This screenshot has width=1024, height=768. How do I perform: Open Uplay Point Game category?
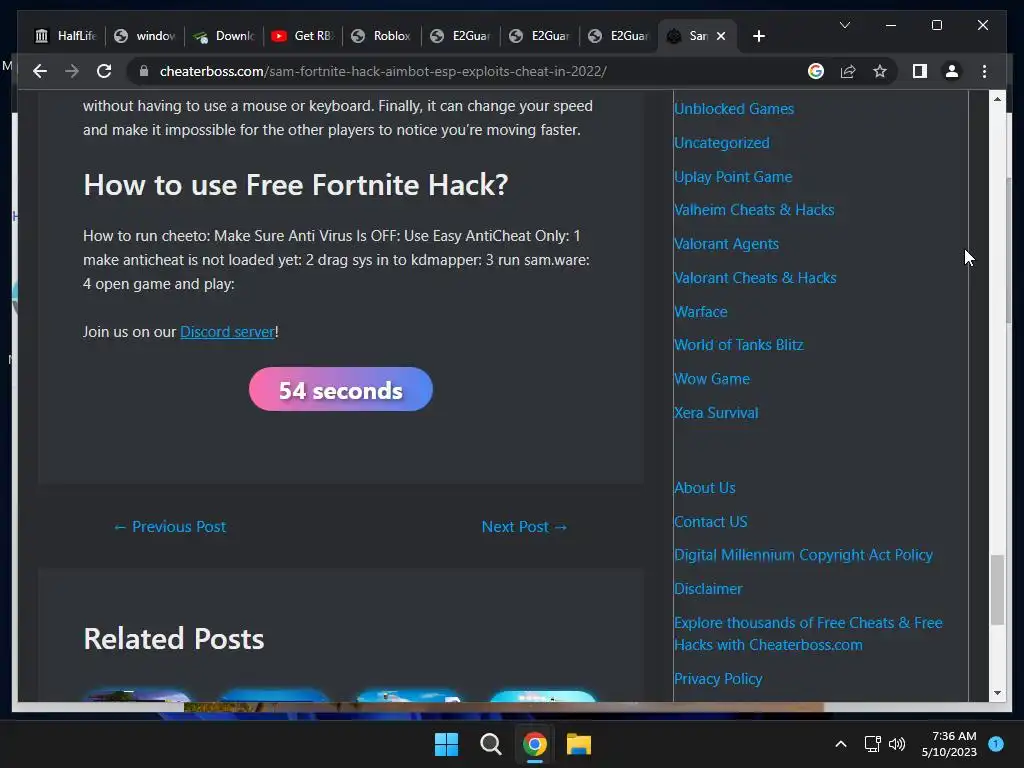733,177
